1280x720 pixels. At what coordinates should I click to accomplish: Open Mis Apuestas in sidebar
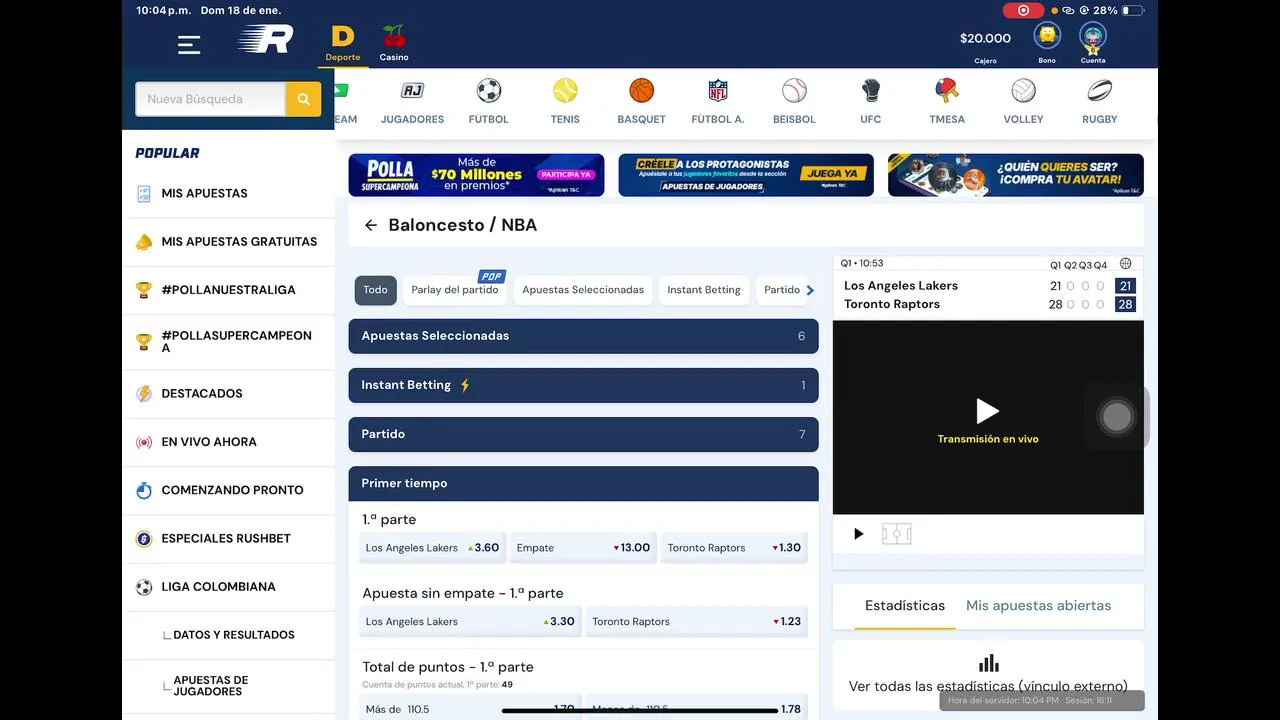click(x=228, y=194)
